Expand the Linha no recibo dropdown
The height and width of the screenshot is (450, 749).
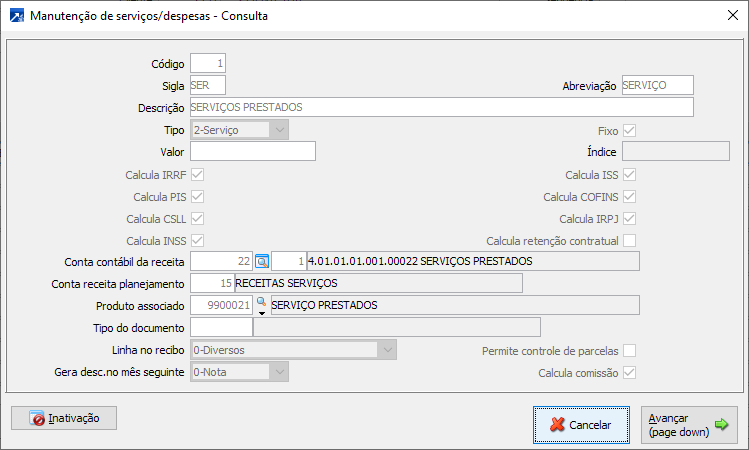[x=387, y=349]
